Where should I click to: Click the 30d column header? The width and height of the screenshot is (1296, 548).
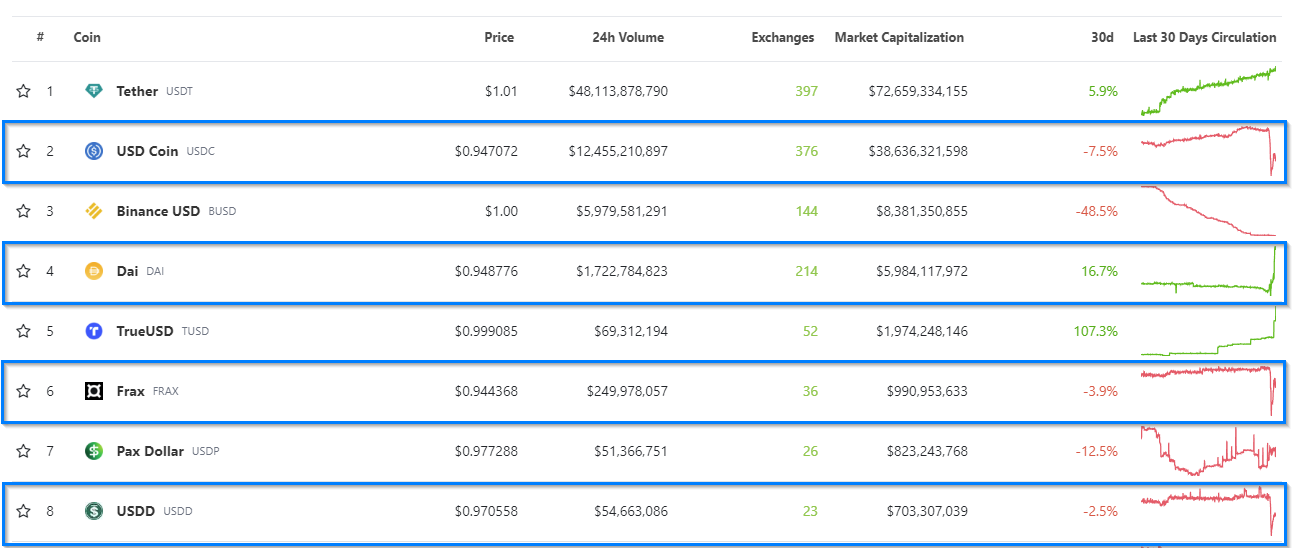point(1101,38)
